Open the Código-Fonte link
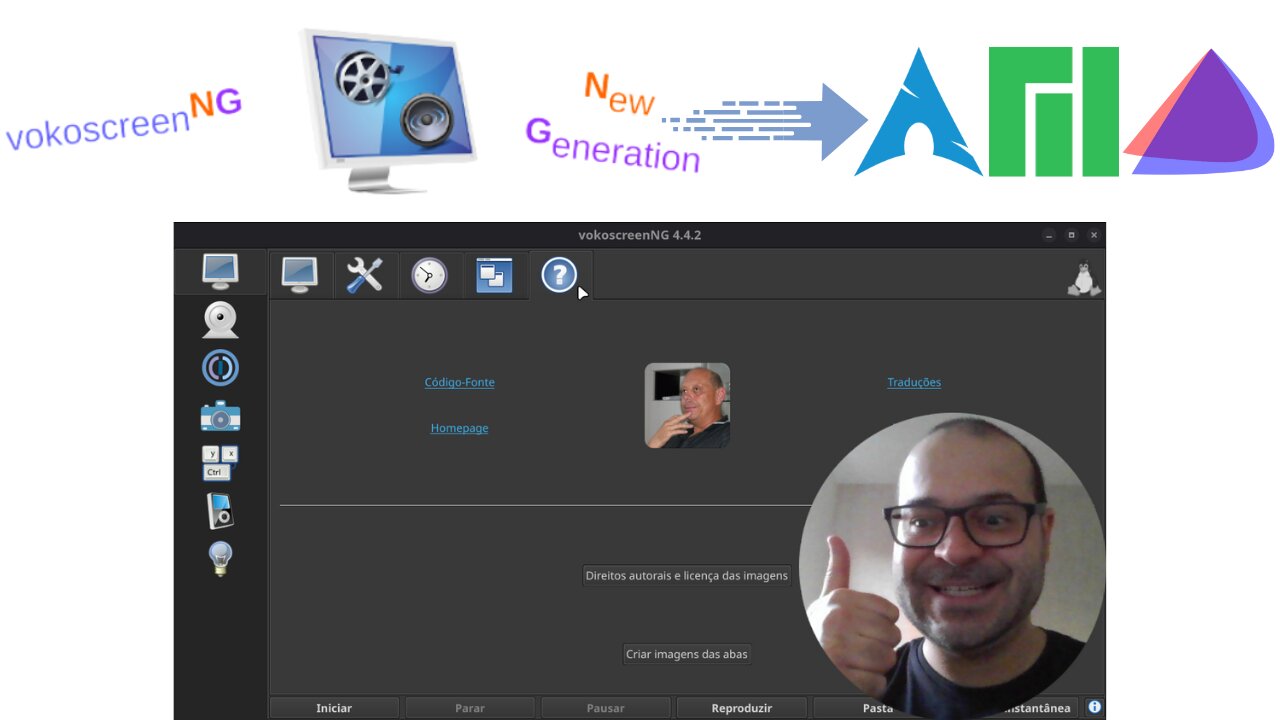 tap(459, 382)
